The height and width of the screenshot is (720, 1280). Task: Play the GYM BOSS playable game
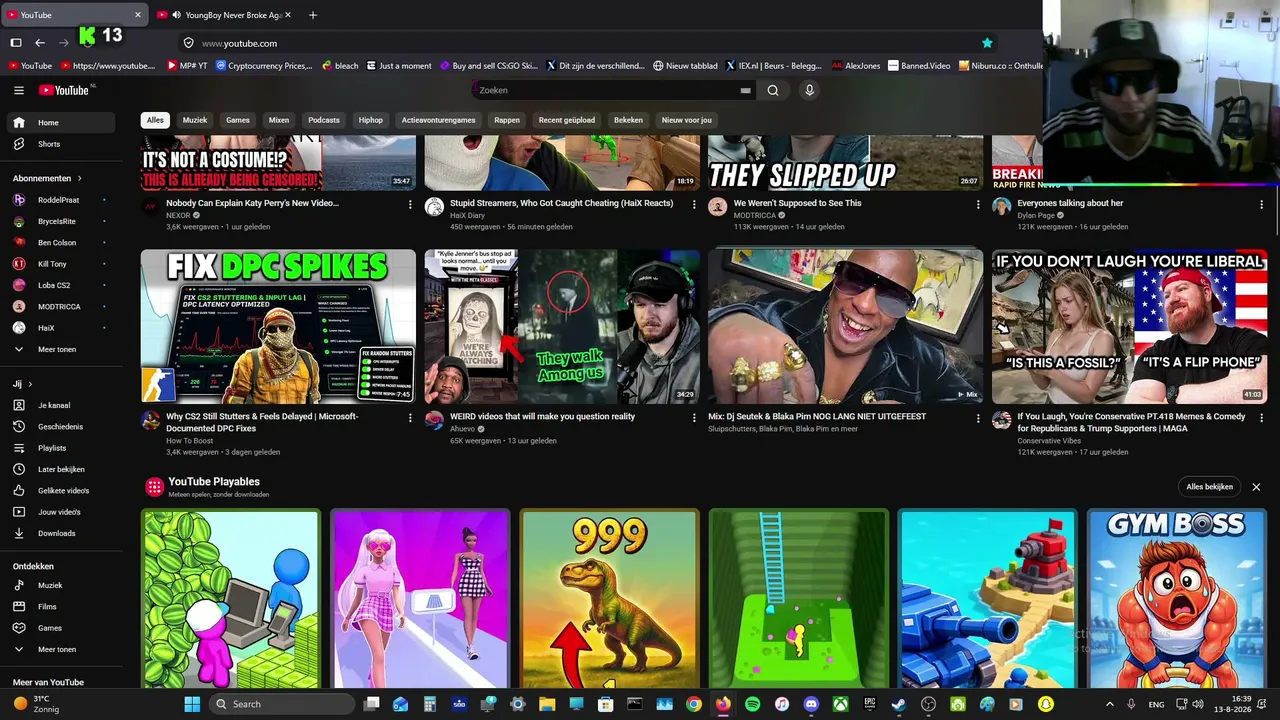(1176, 598)
